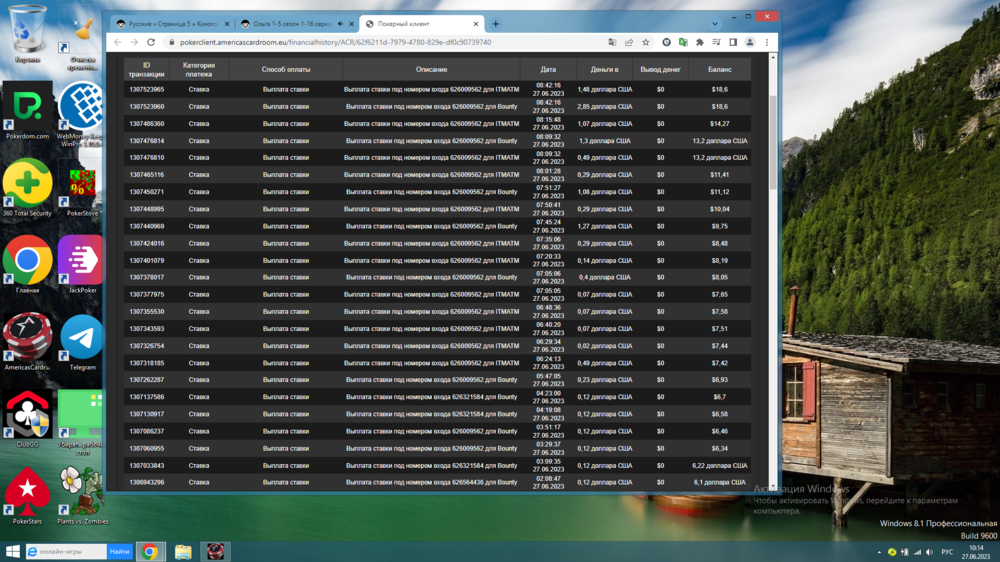Open the Telegram desktop shortcut
The image size is (1000, 562).
82,342
